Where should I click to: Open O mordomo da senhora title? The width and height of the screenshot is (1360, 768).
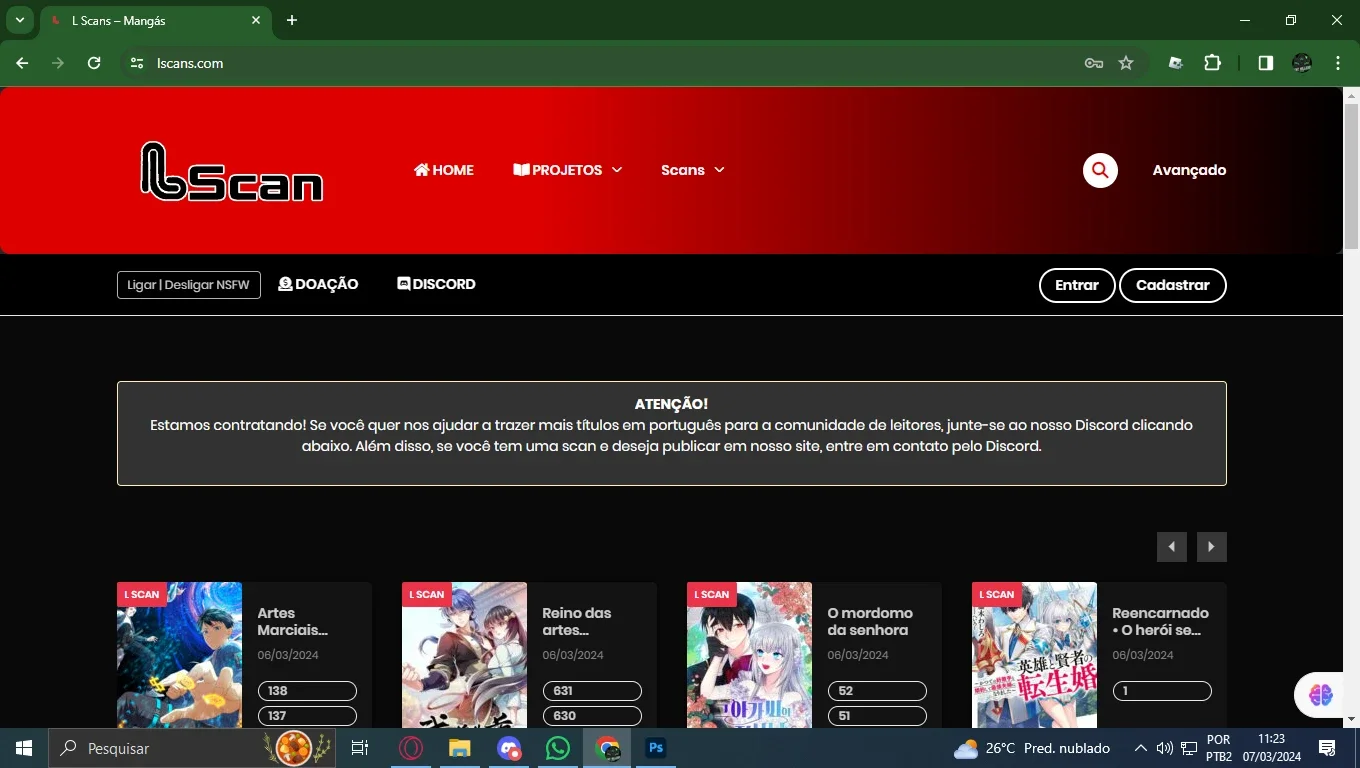(870, 621)
